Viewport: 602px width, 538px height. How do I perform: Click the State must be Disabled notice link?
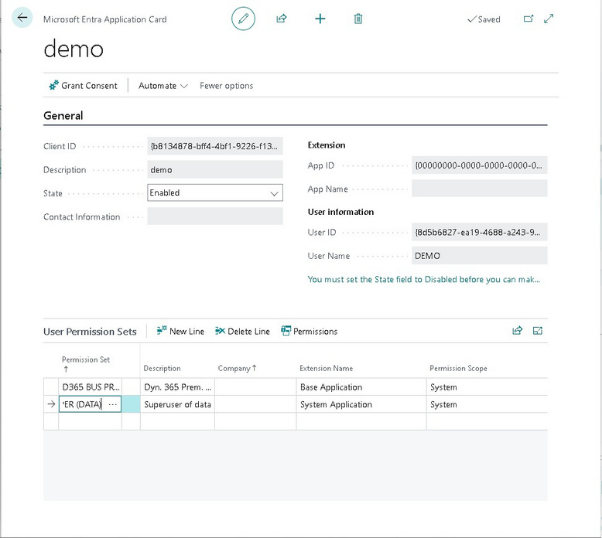(424, 279)
